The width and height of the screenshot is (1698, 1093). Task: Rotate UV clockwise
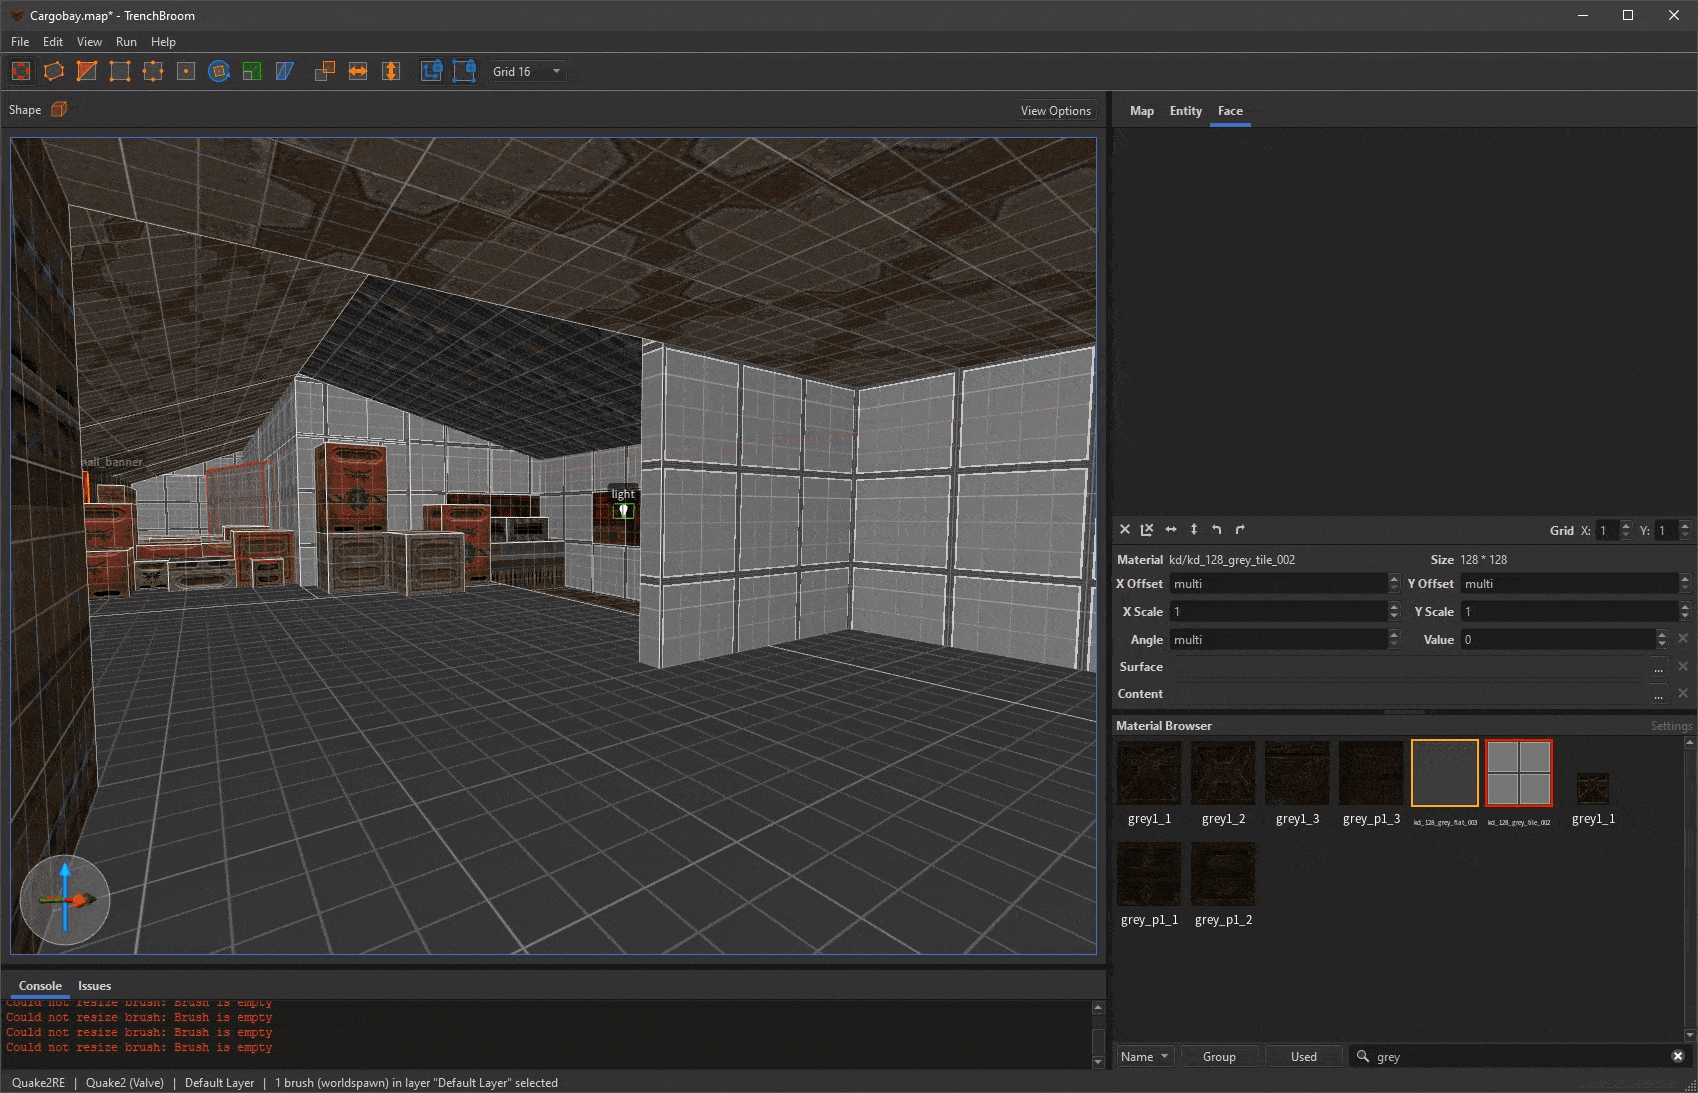point(1240,530)
